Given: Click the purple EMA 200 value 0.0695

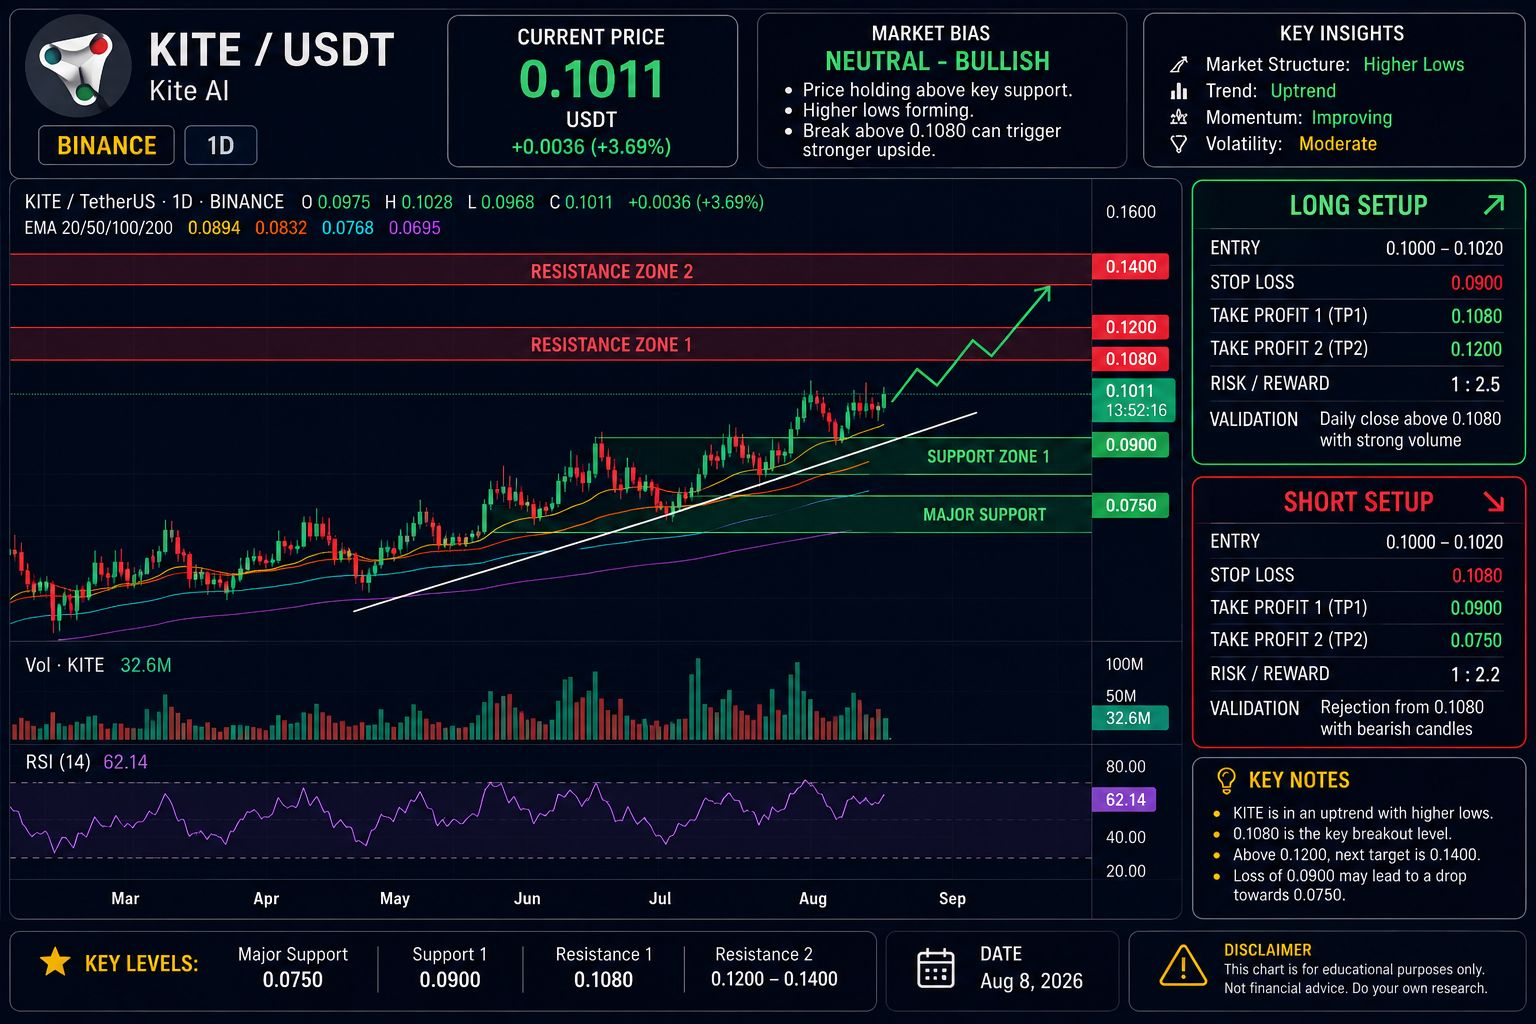Looking at the screenshot, I should [x=415, y=228].
